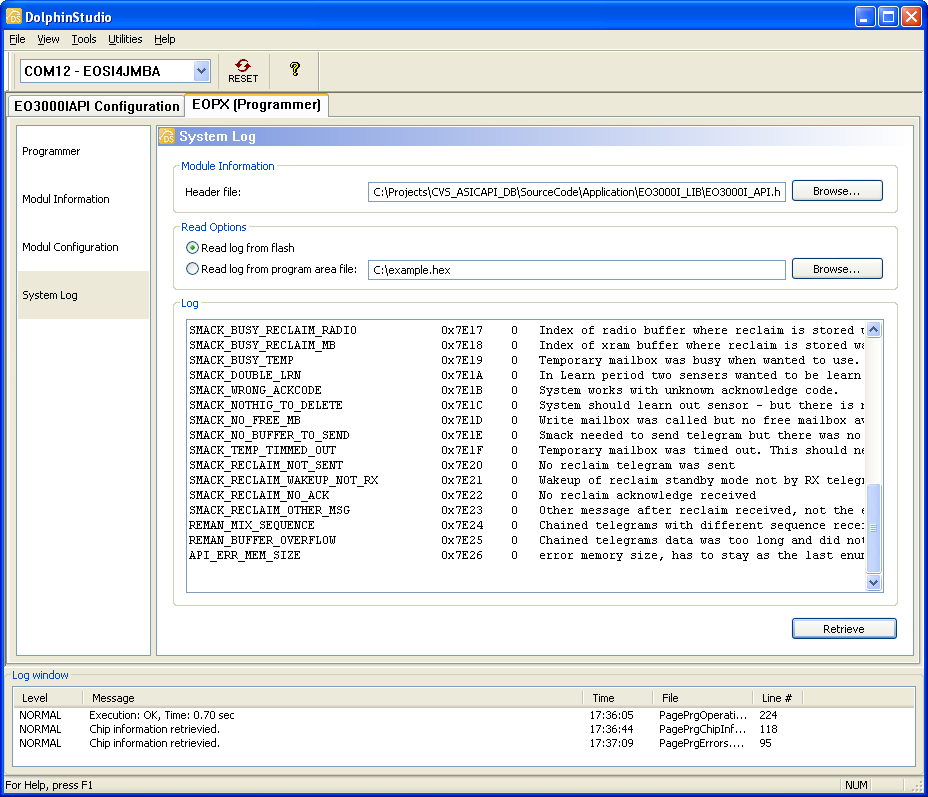Click the log scrollbar down arrow
This screenshot has width=928, height=797.
pos(873,582)
